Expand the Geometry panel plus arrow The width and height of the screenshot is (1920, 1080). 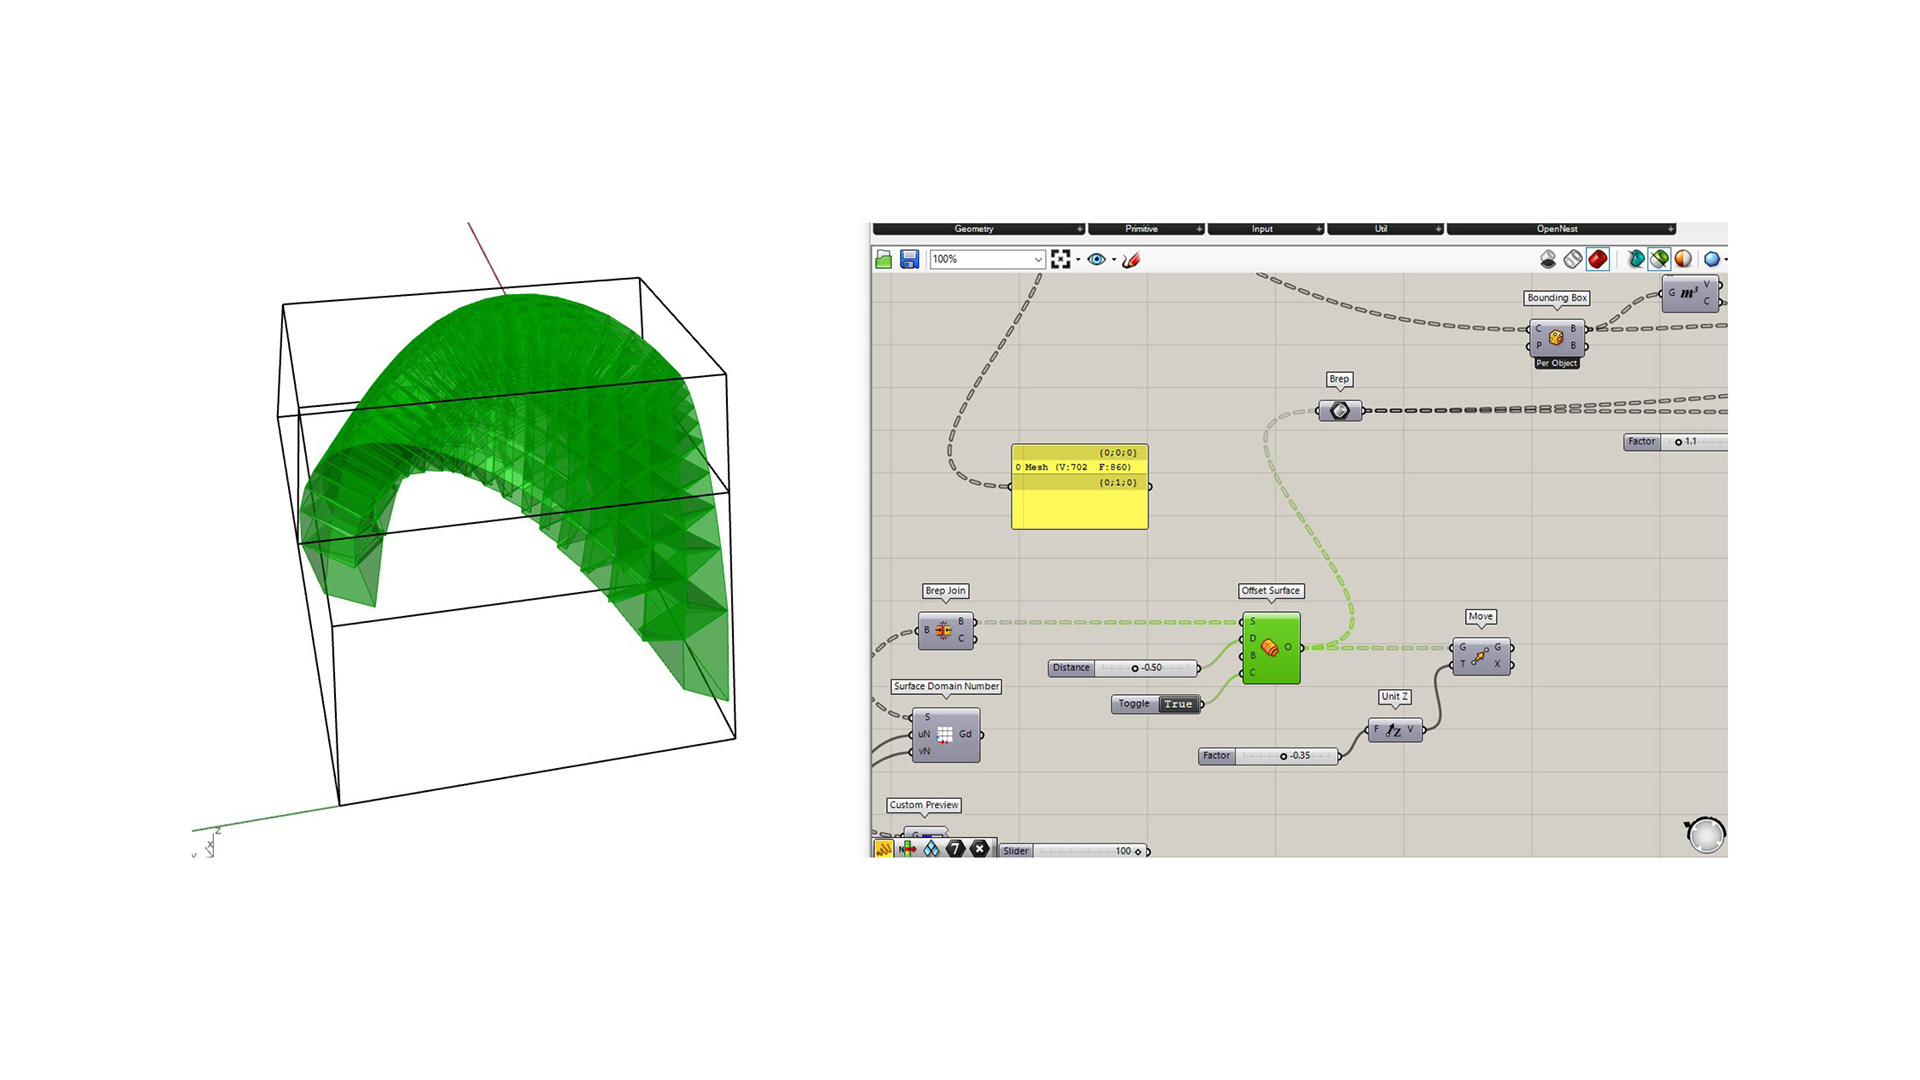coord(1079,229)
